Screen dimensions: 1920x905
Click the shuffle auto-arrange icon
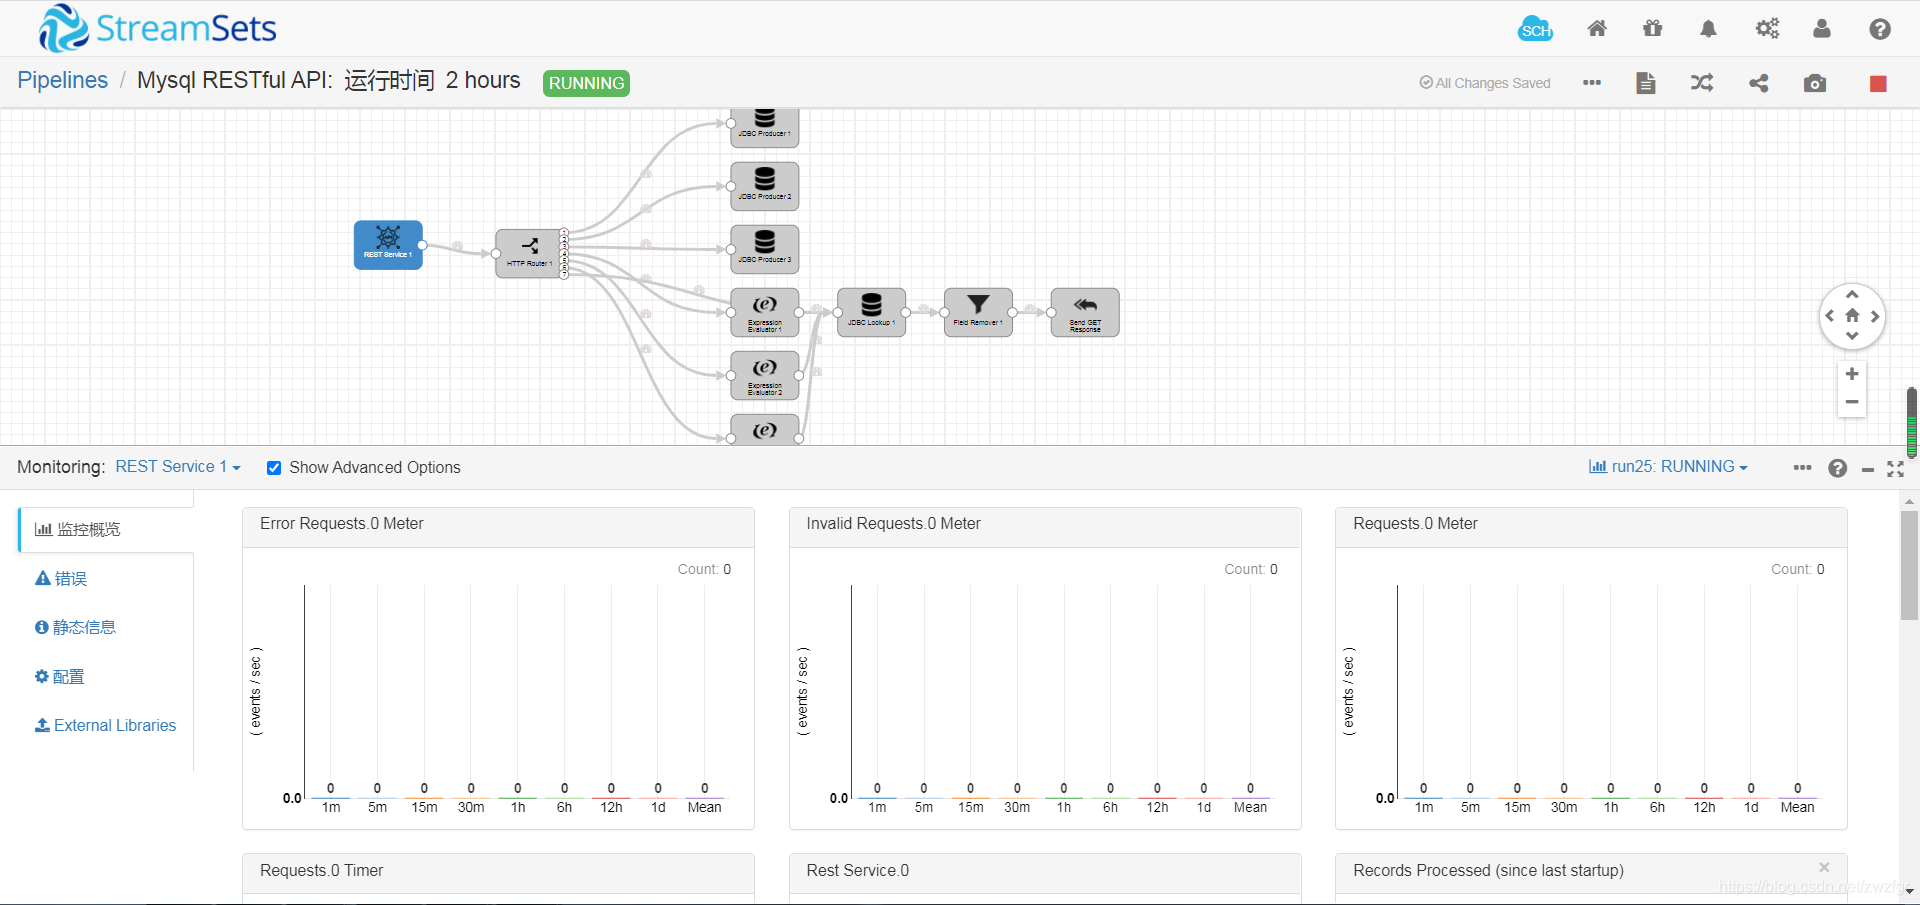tap(1702, 83)
